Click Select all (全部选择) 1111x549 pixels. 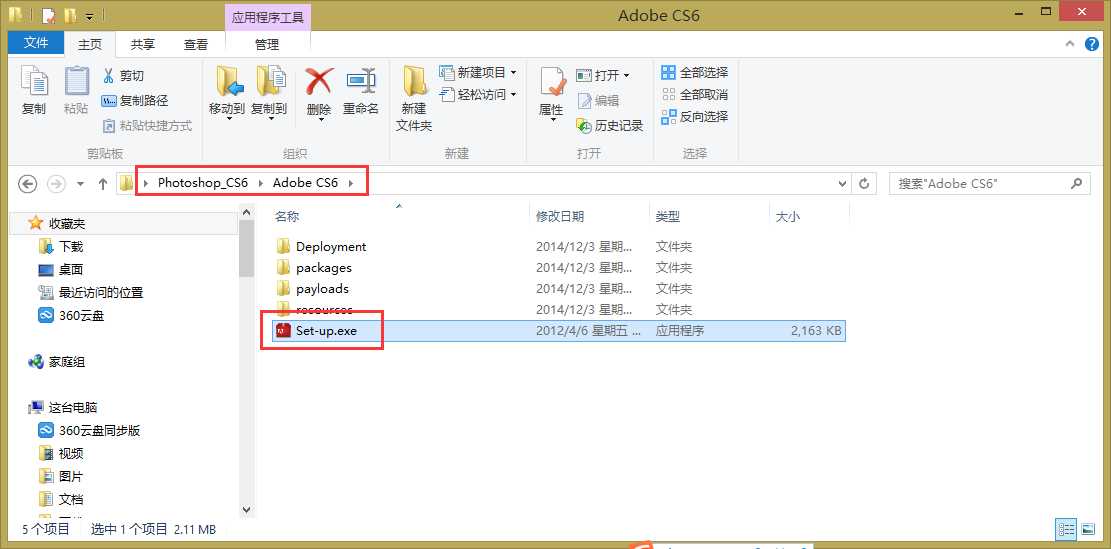tap(694, 72)
